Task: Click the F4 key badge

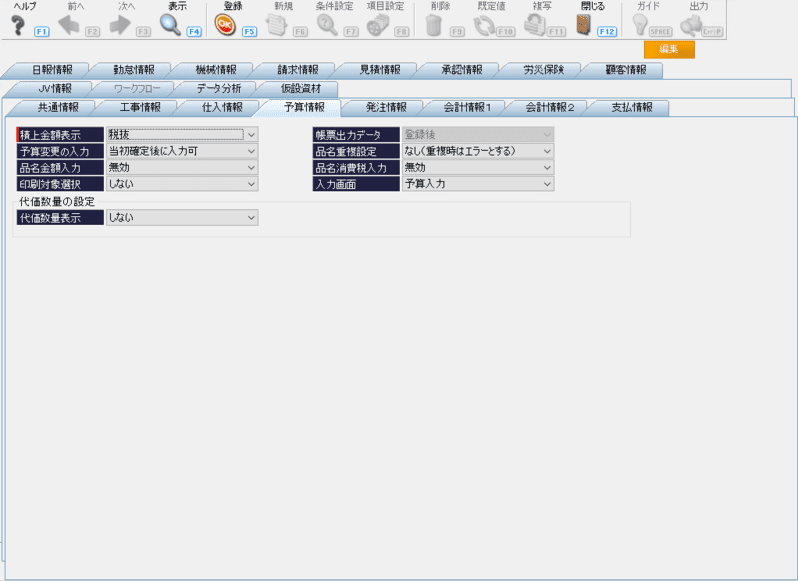Action: click(194, 32)
